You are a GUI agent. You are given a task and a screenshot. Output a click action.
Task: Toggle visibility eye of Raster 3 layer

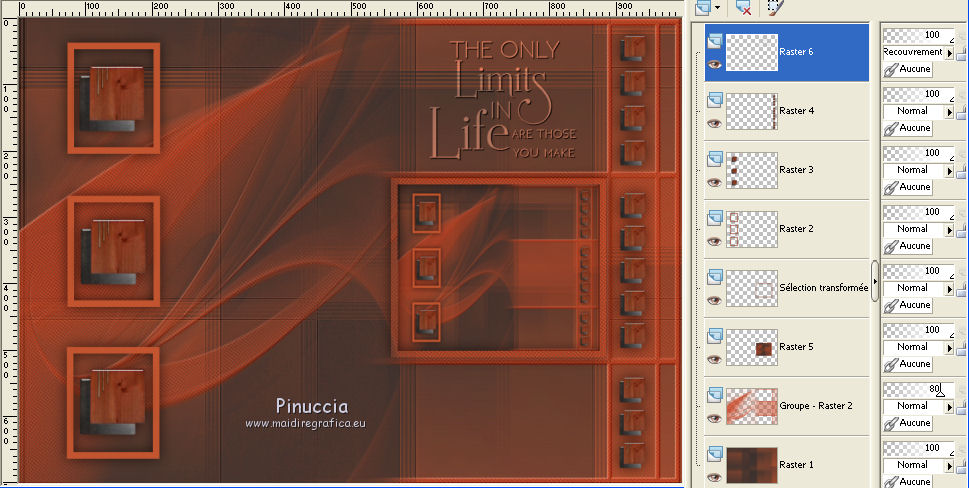point(714,182)
